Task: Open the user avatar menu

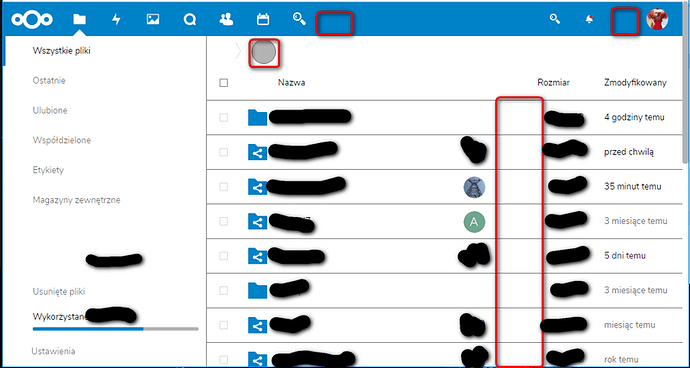Action: (657, 19)
